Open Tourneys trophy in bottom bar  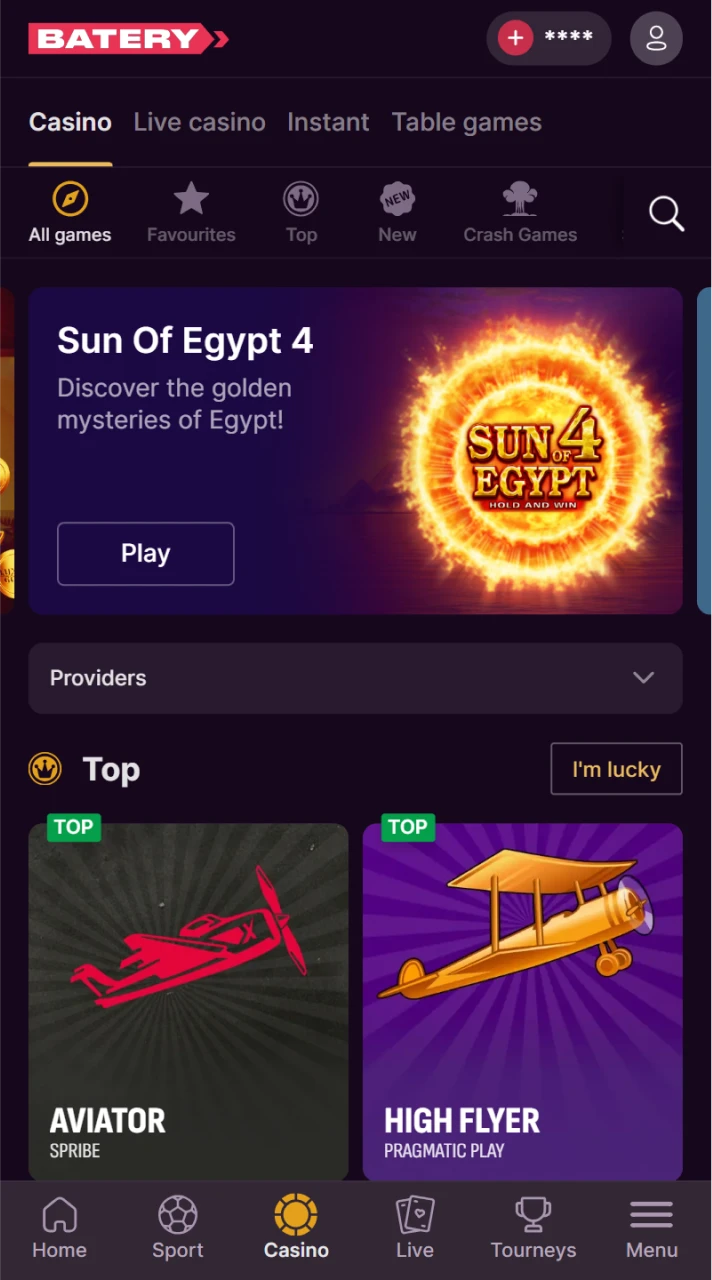tap(533, 1229)
